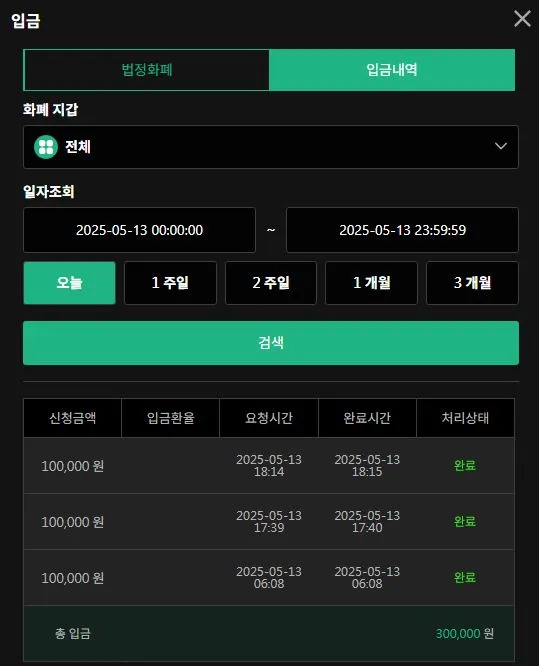The width and height of the screenshot is (539, 666).
Task: Select the 입금내역 tab
Action: 392,70
